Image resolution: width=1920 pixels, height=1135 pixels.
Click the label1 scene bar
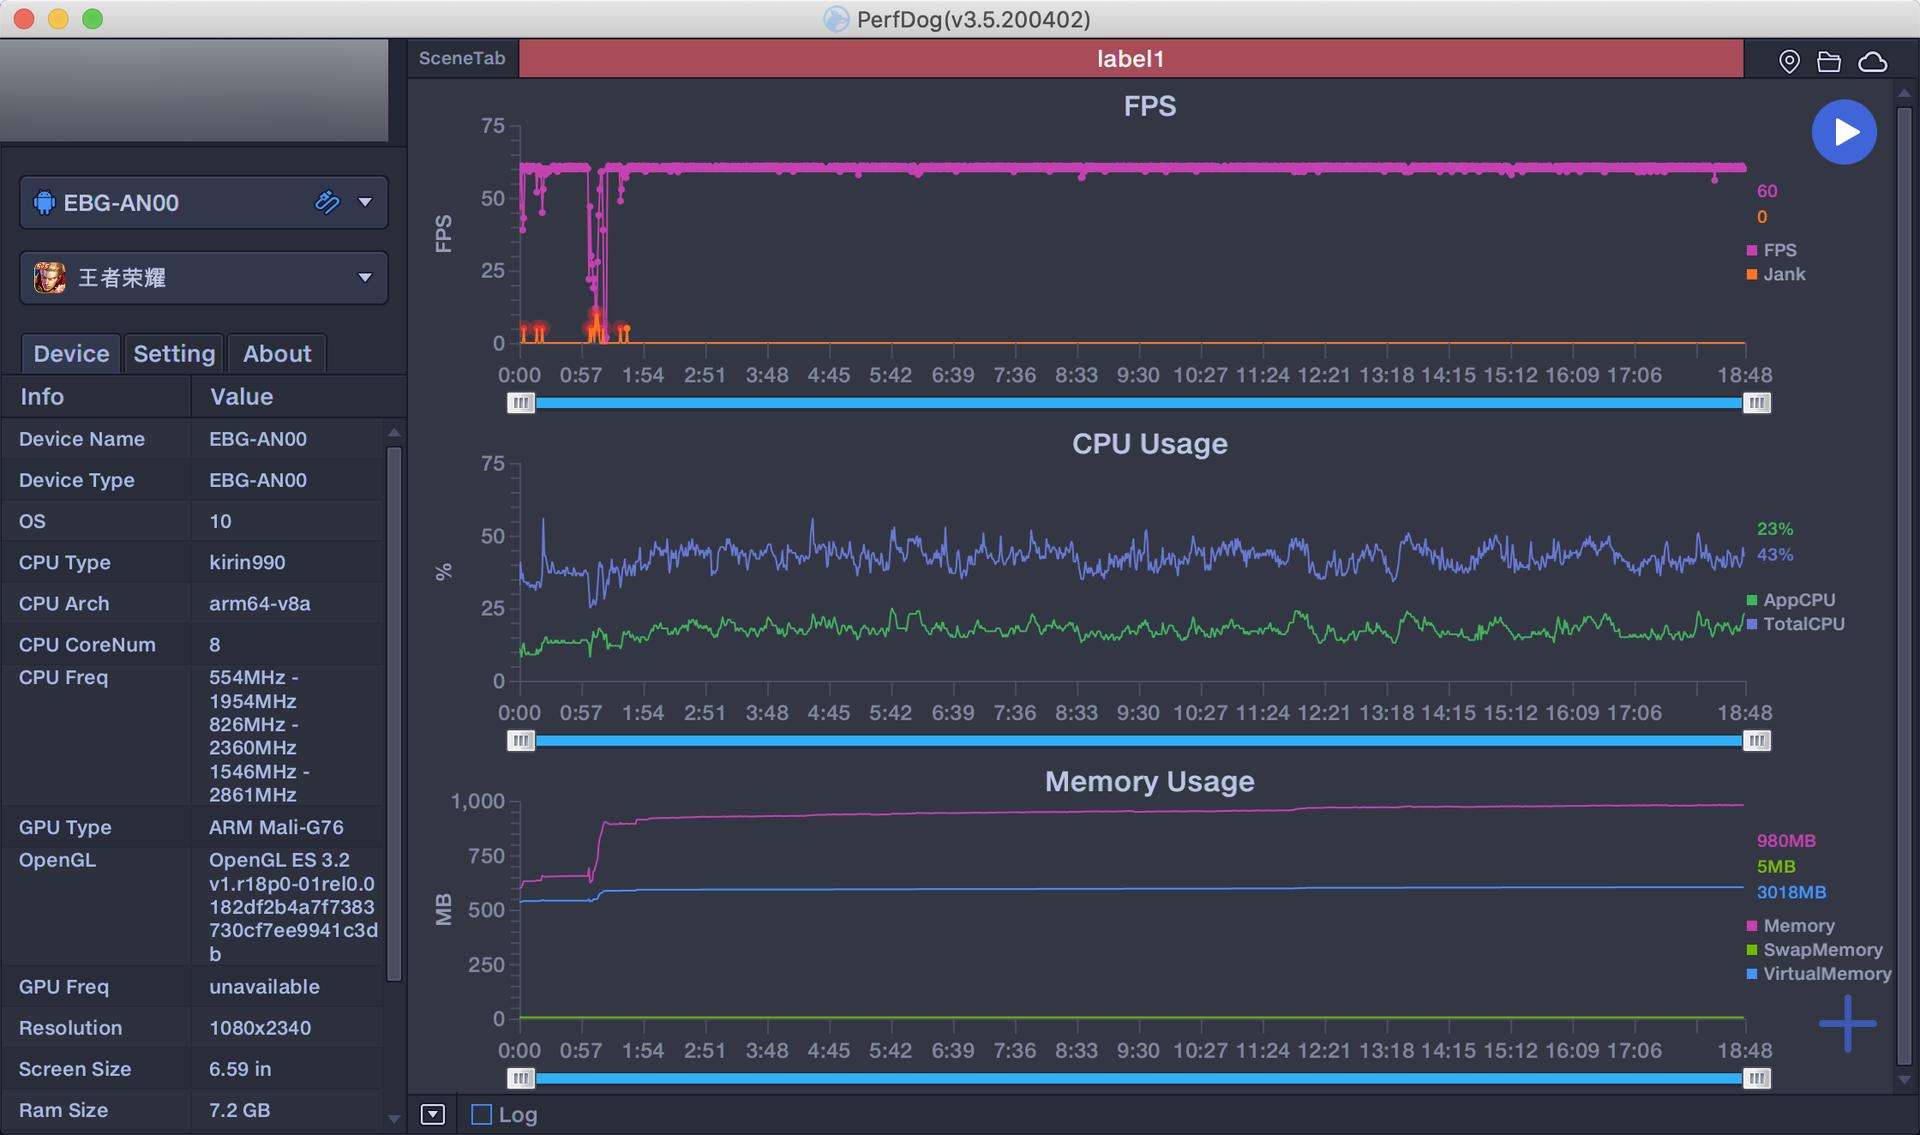(x=1130, y=59)
